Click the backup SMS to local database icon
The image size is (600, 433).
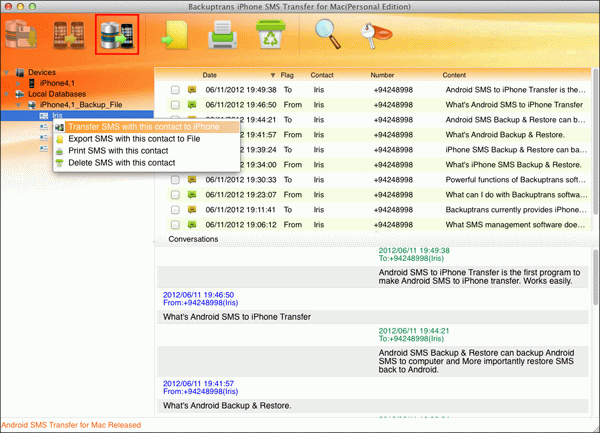[21, 35]
